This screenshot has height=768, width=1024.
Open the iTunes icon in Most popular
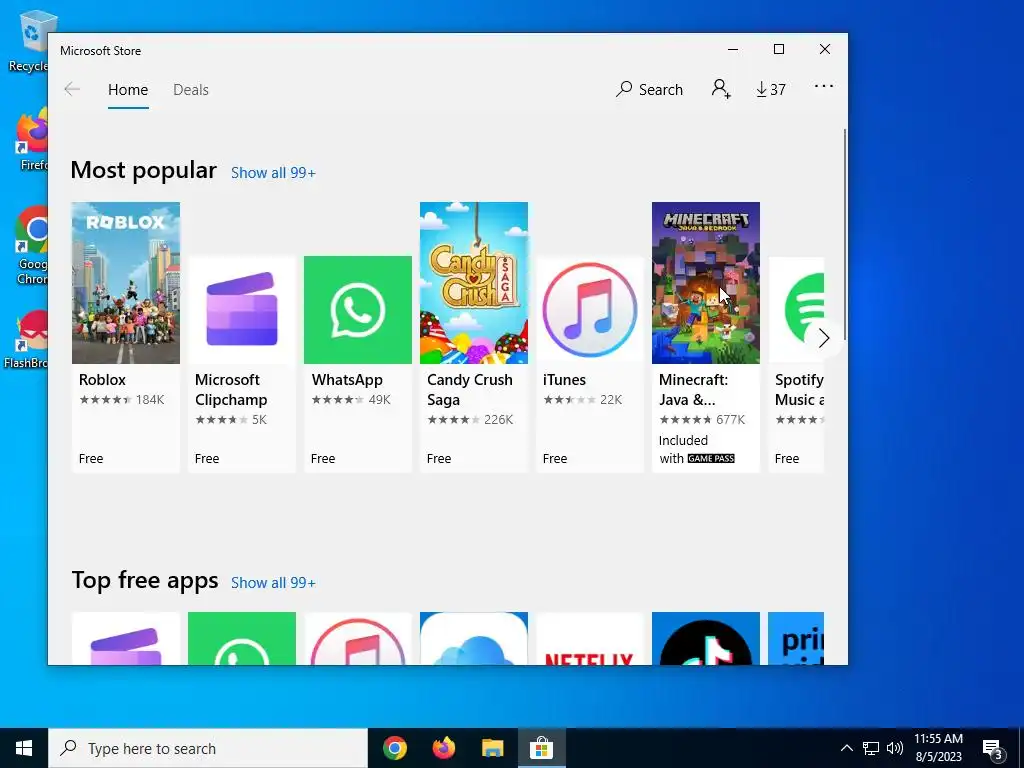(590, 310)
